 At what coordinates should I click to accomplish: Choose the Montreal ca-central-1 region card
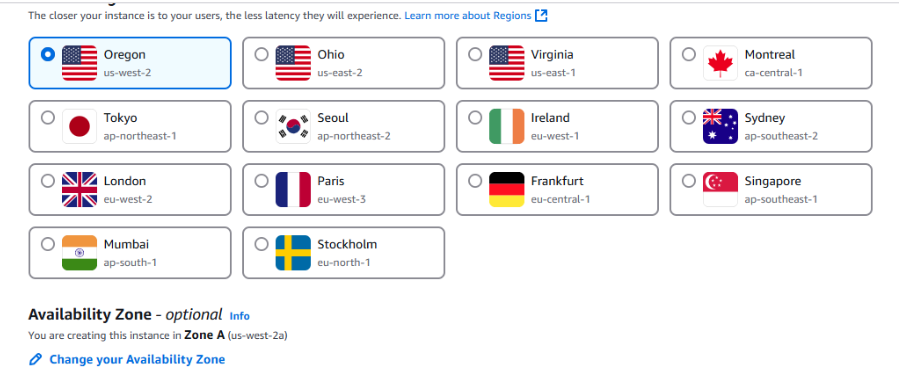tap(770, 63)
